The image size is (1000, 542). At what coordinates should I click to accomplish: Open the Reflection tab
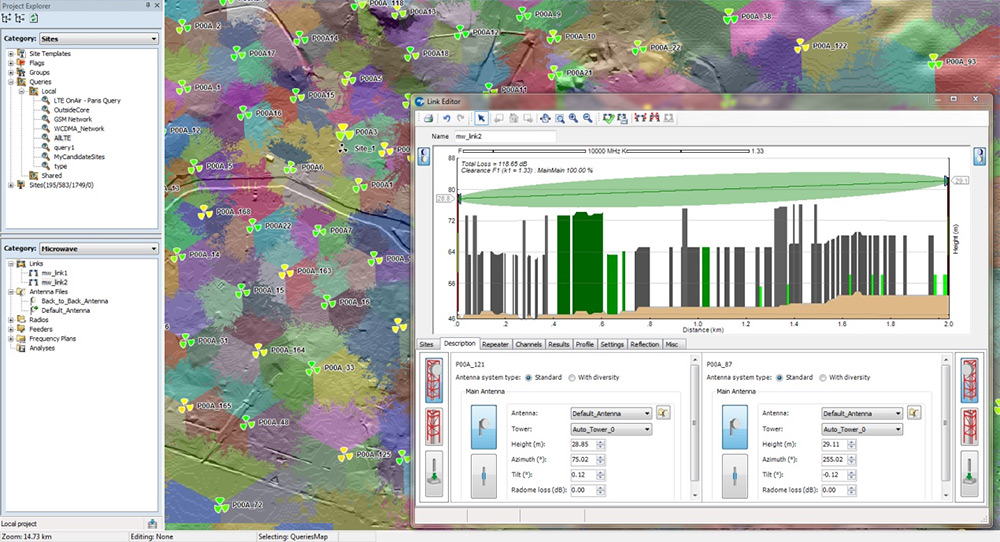point(645,344)
